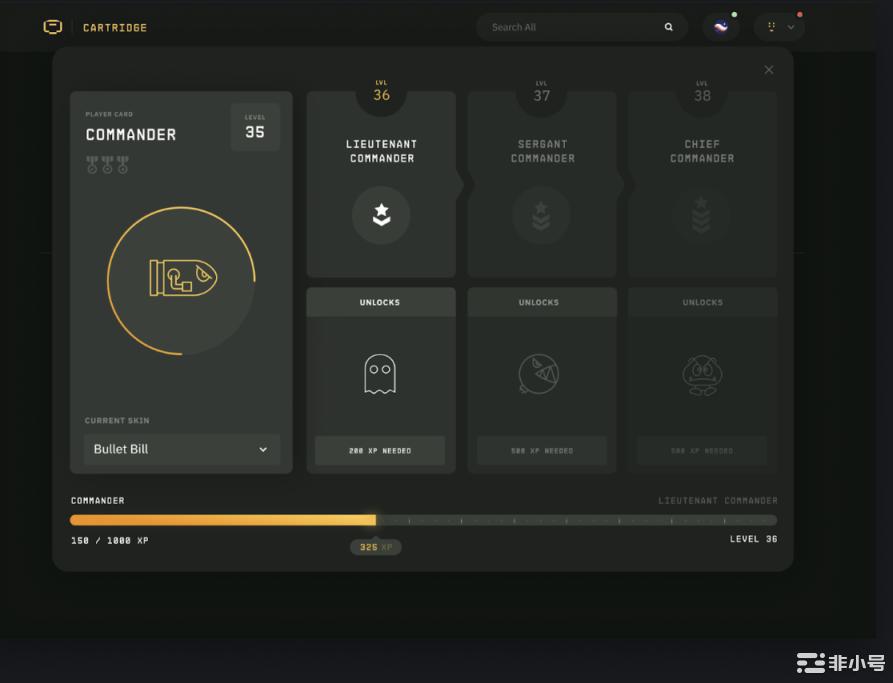Open the level 36 tab
The height and width of the screenshot is (683, 893).
381,93
